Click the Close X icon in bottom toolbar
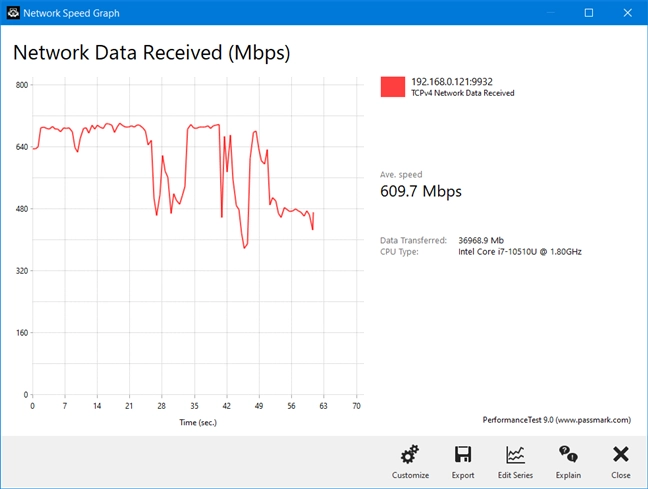 [621, 454]
